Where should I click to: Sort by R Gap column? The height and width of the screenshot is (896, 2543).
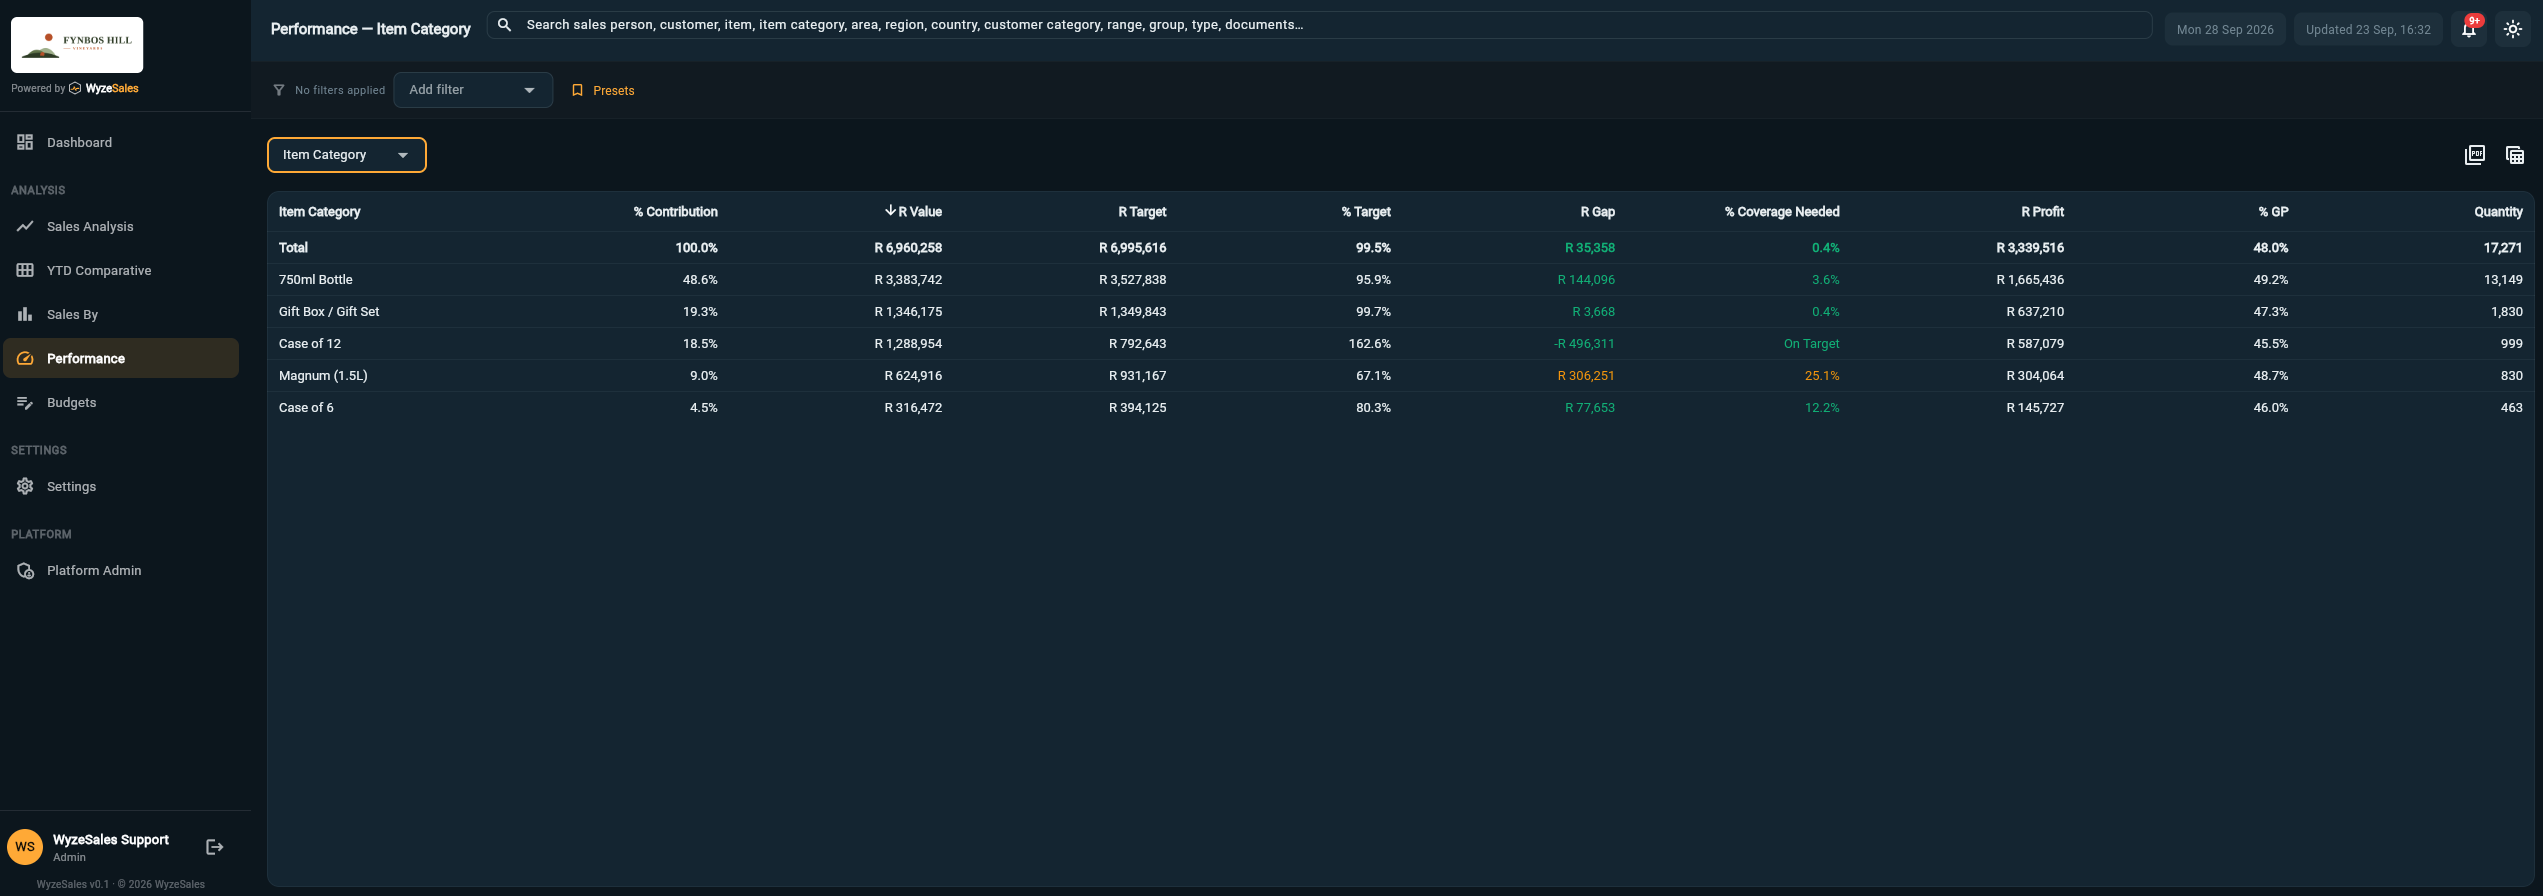pyautogui.click(x=1598, y=212)
